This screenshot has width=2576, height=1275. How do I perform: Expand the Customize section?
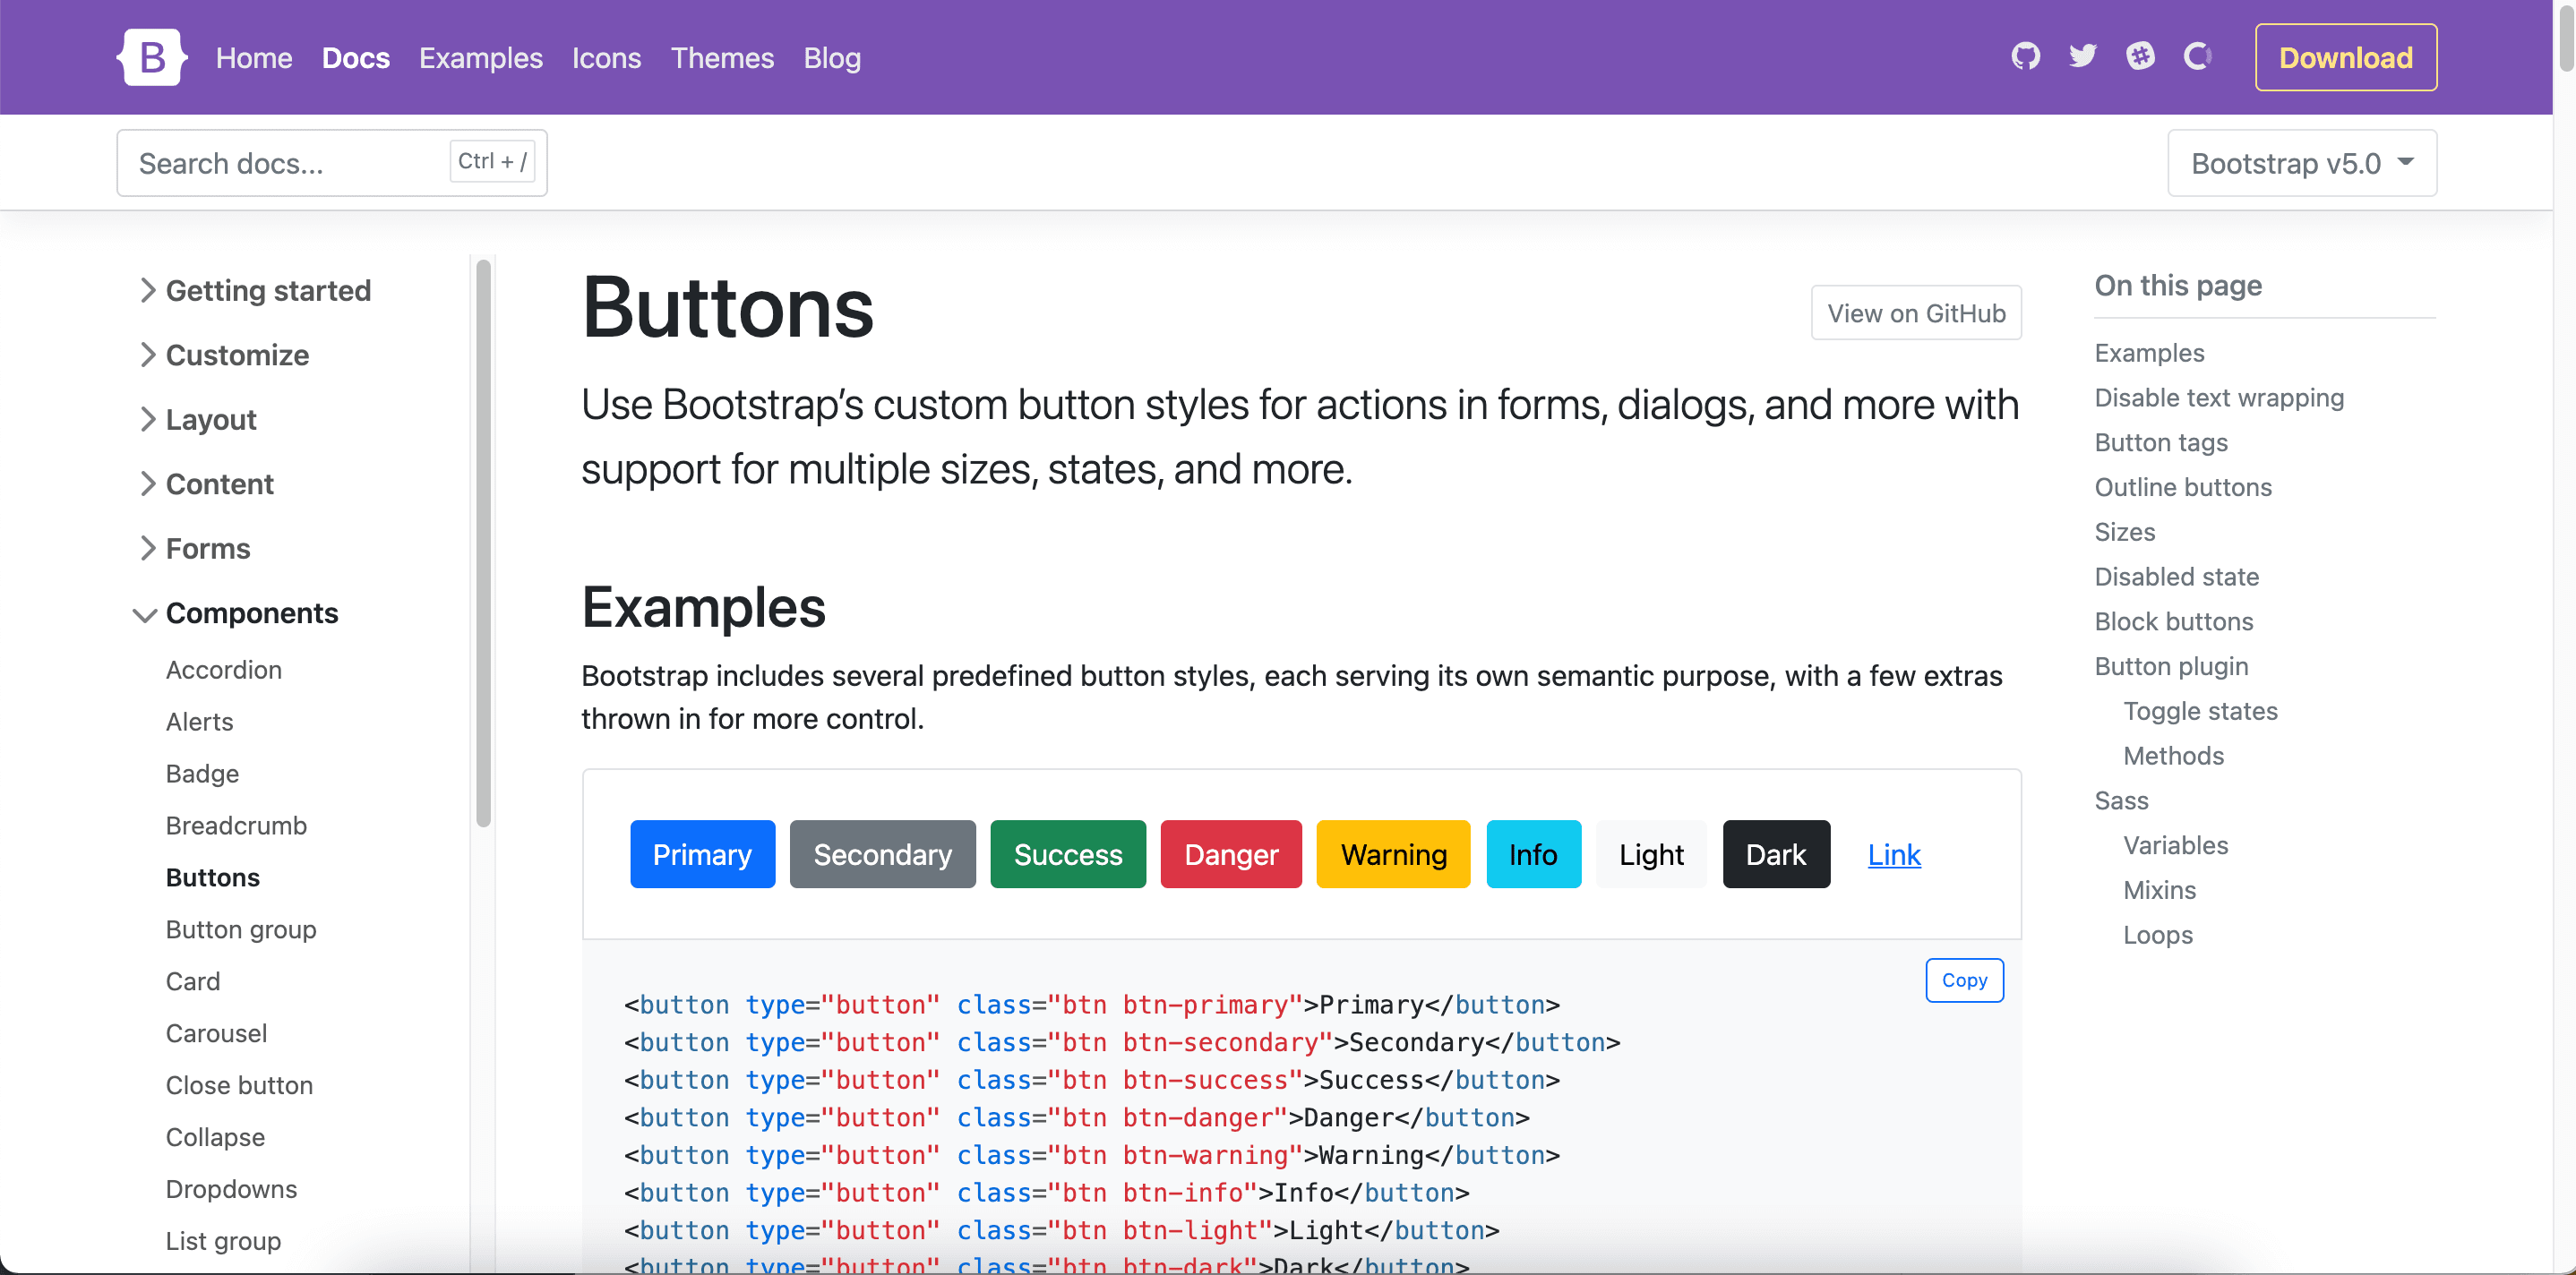point(223,355)
